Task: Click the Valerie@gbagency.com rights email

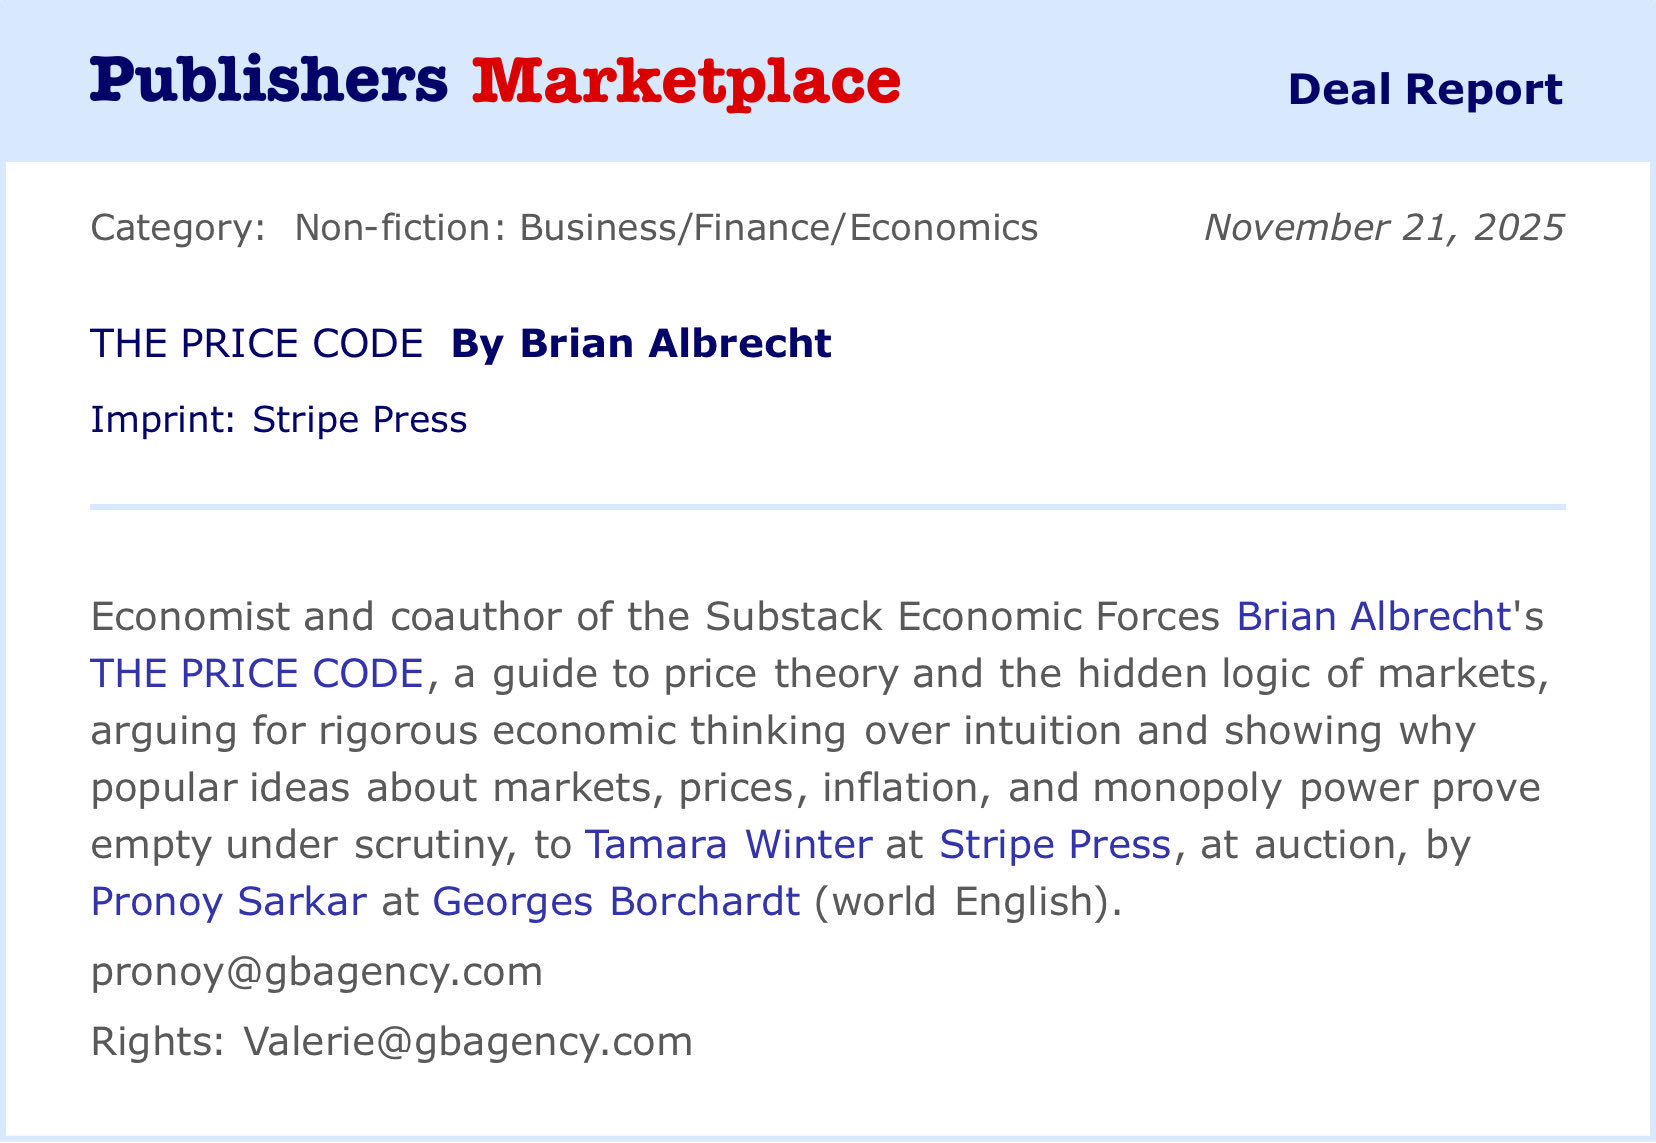Action: click(x=468, y=1042)
